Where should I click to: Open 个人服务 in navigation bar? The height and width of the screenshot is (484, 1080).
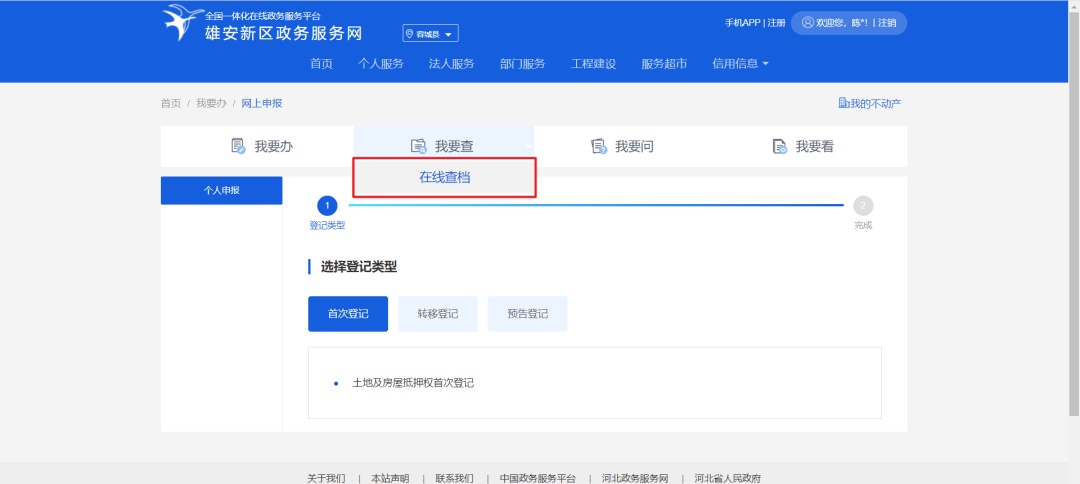click(x=380, y=63)
